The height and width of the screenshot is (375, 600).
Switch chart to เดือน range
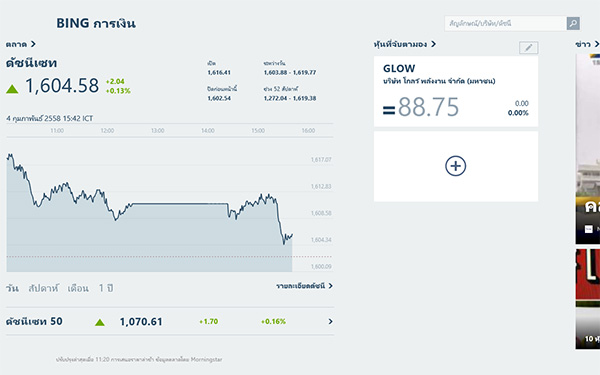78,288
